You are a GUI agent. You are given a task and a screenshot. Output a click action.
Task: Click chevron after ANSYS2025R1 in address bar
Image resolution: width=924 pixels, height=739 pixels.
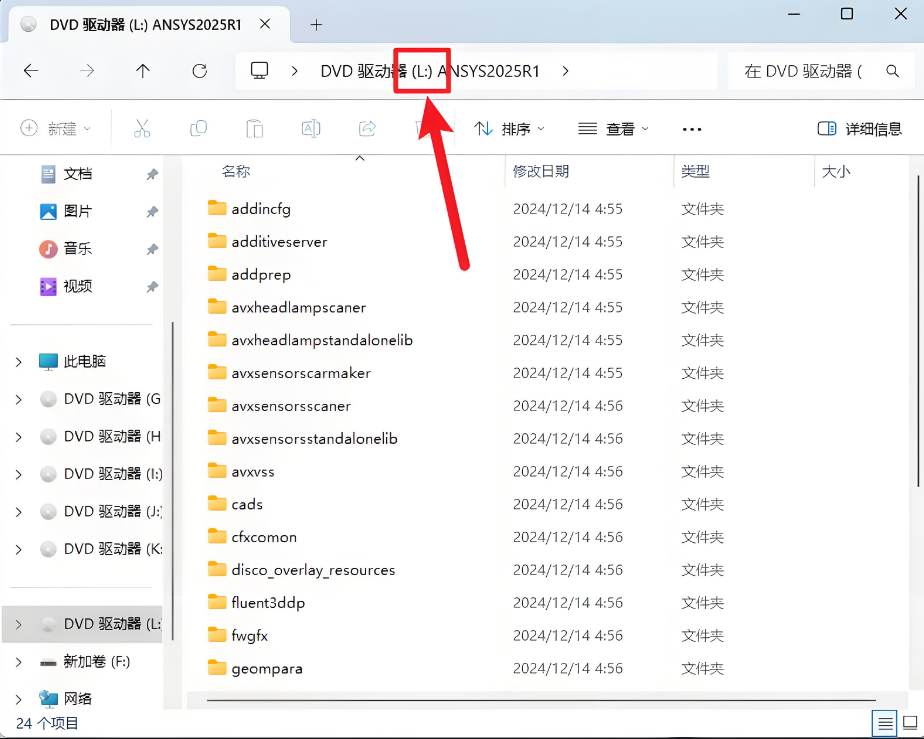pyautogui.click(x=566, y=71)
